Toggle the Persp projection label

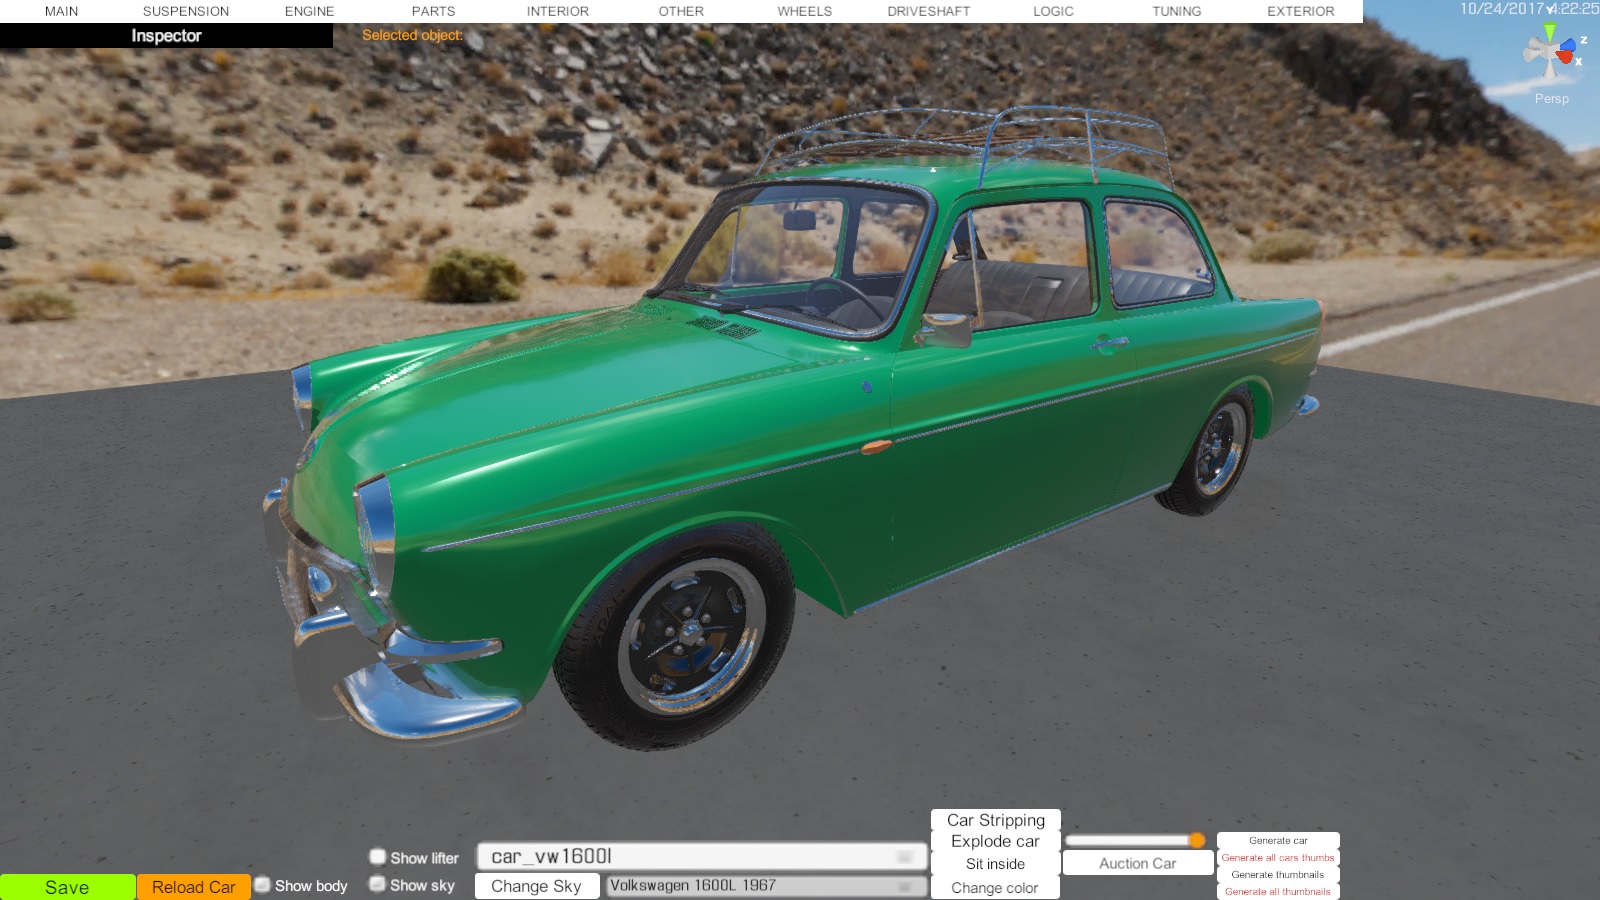(1551, 98)
